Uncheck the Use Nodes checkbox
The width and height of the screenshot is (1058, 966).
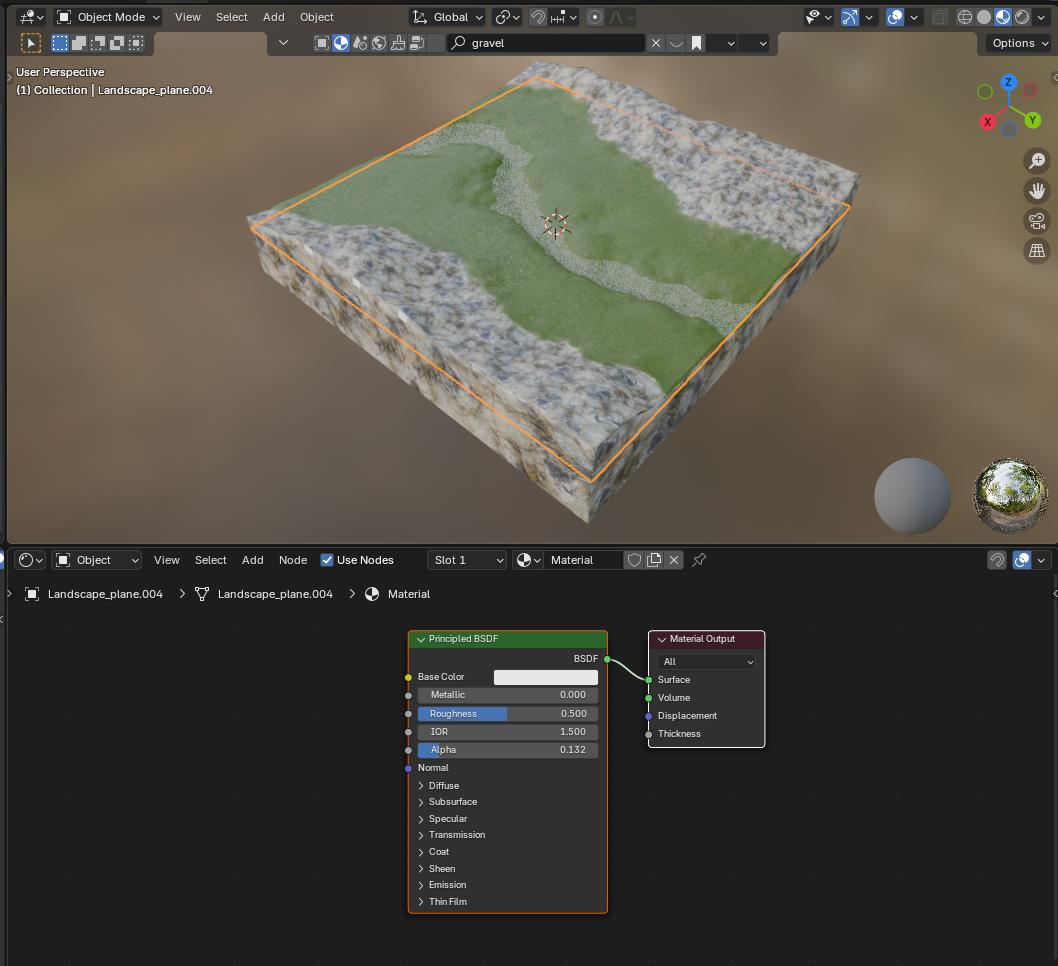click(327, 560)
